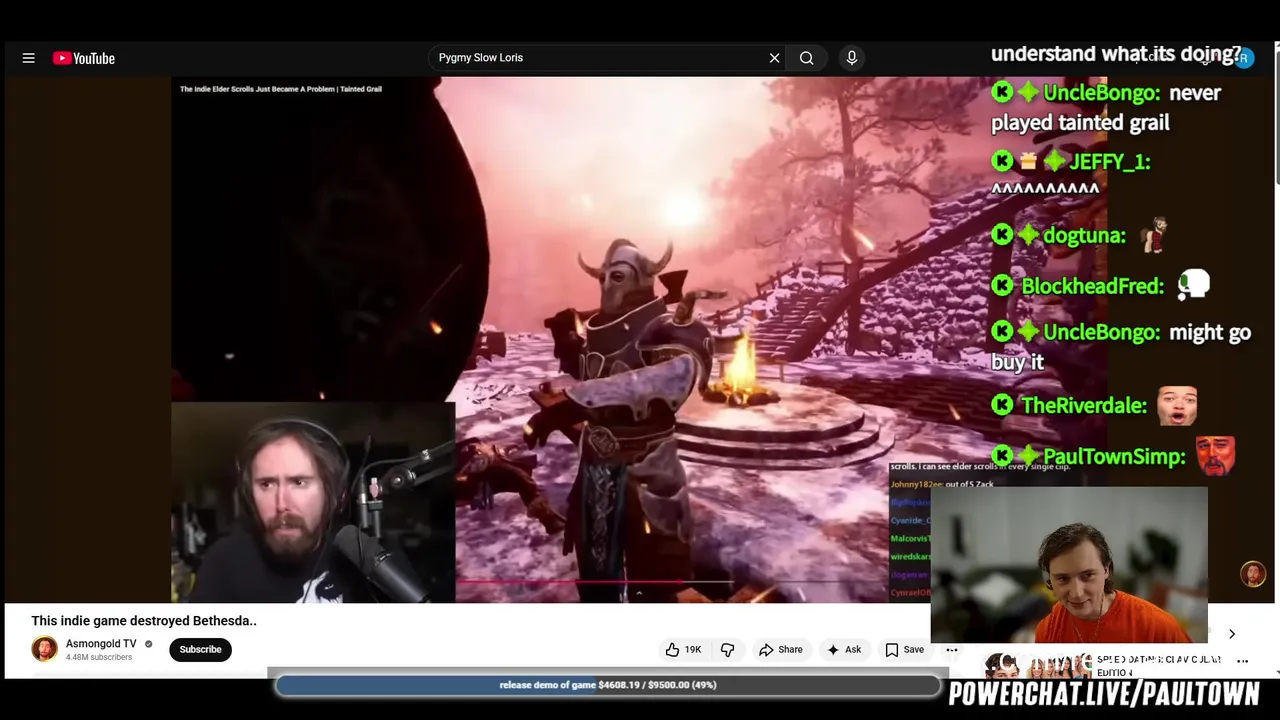Save the video to a playlist

pyautogui.click(x=904, y=650)
